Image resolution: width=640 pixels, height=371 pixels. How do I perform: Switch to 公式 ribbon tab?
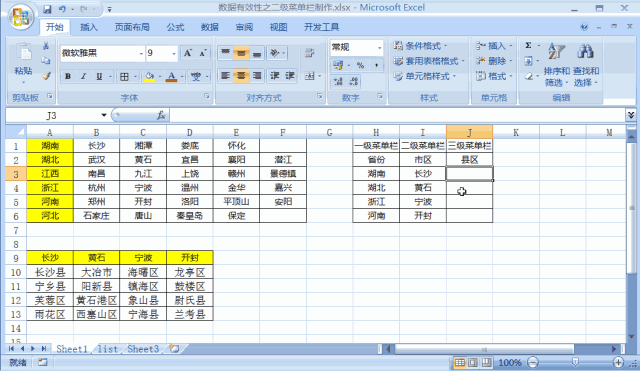pyautogui.click(x=176, y=27)
